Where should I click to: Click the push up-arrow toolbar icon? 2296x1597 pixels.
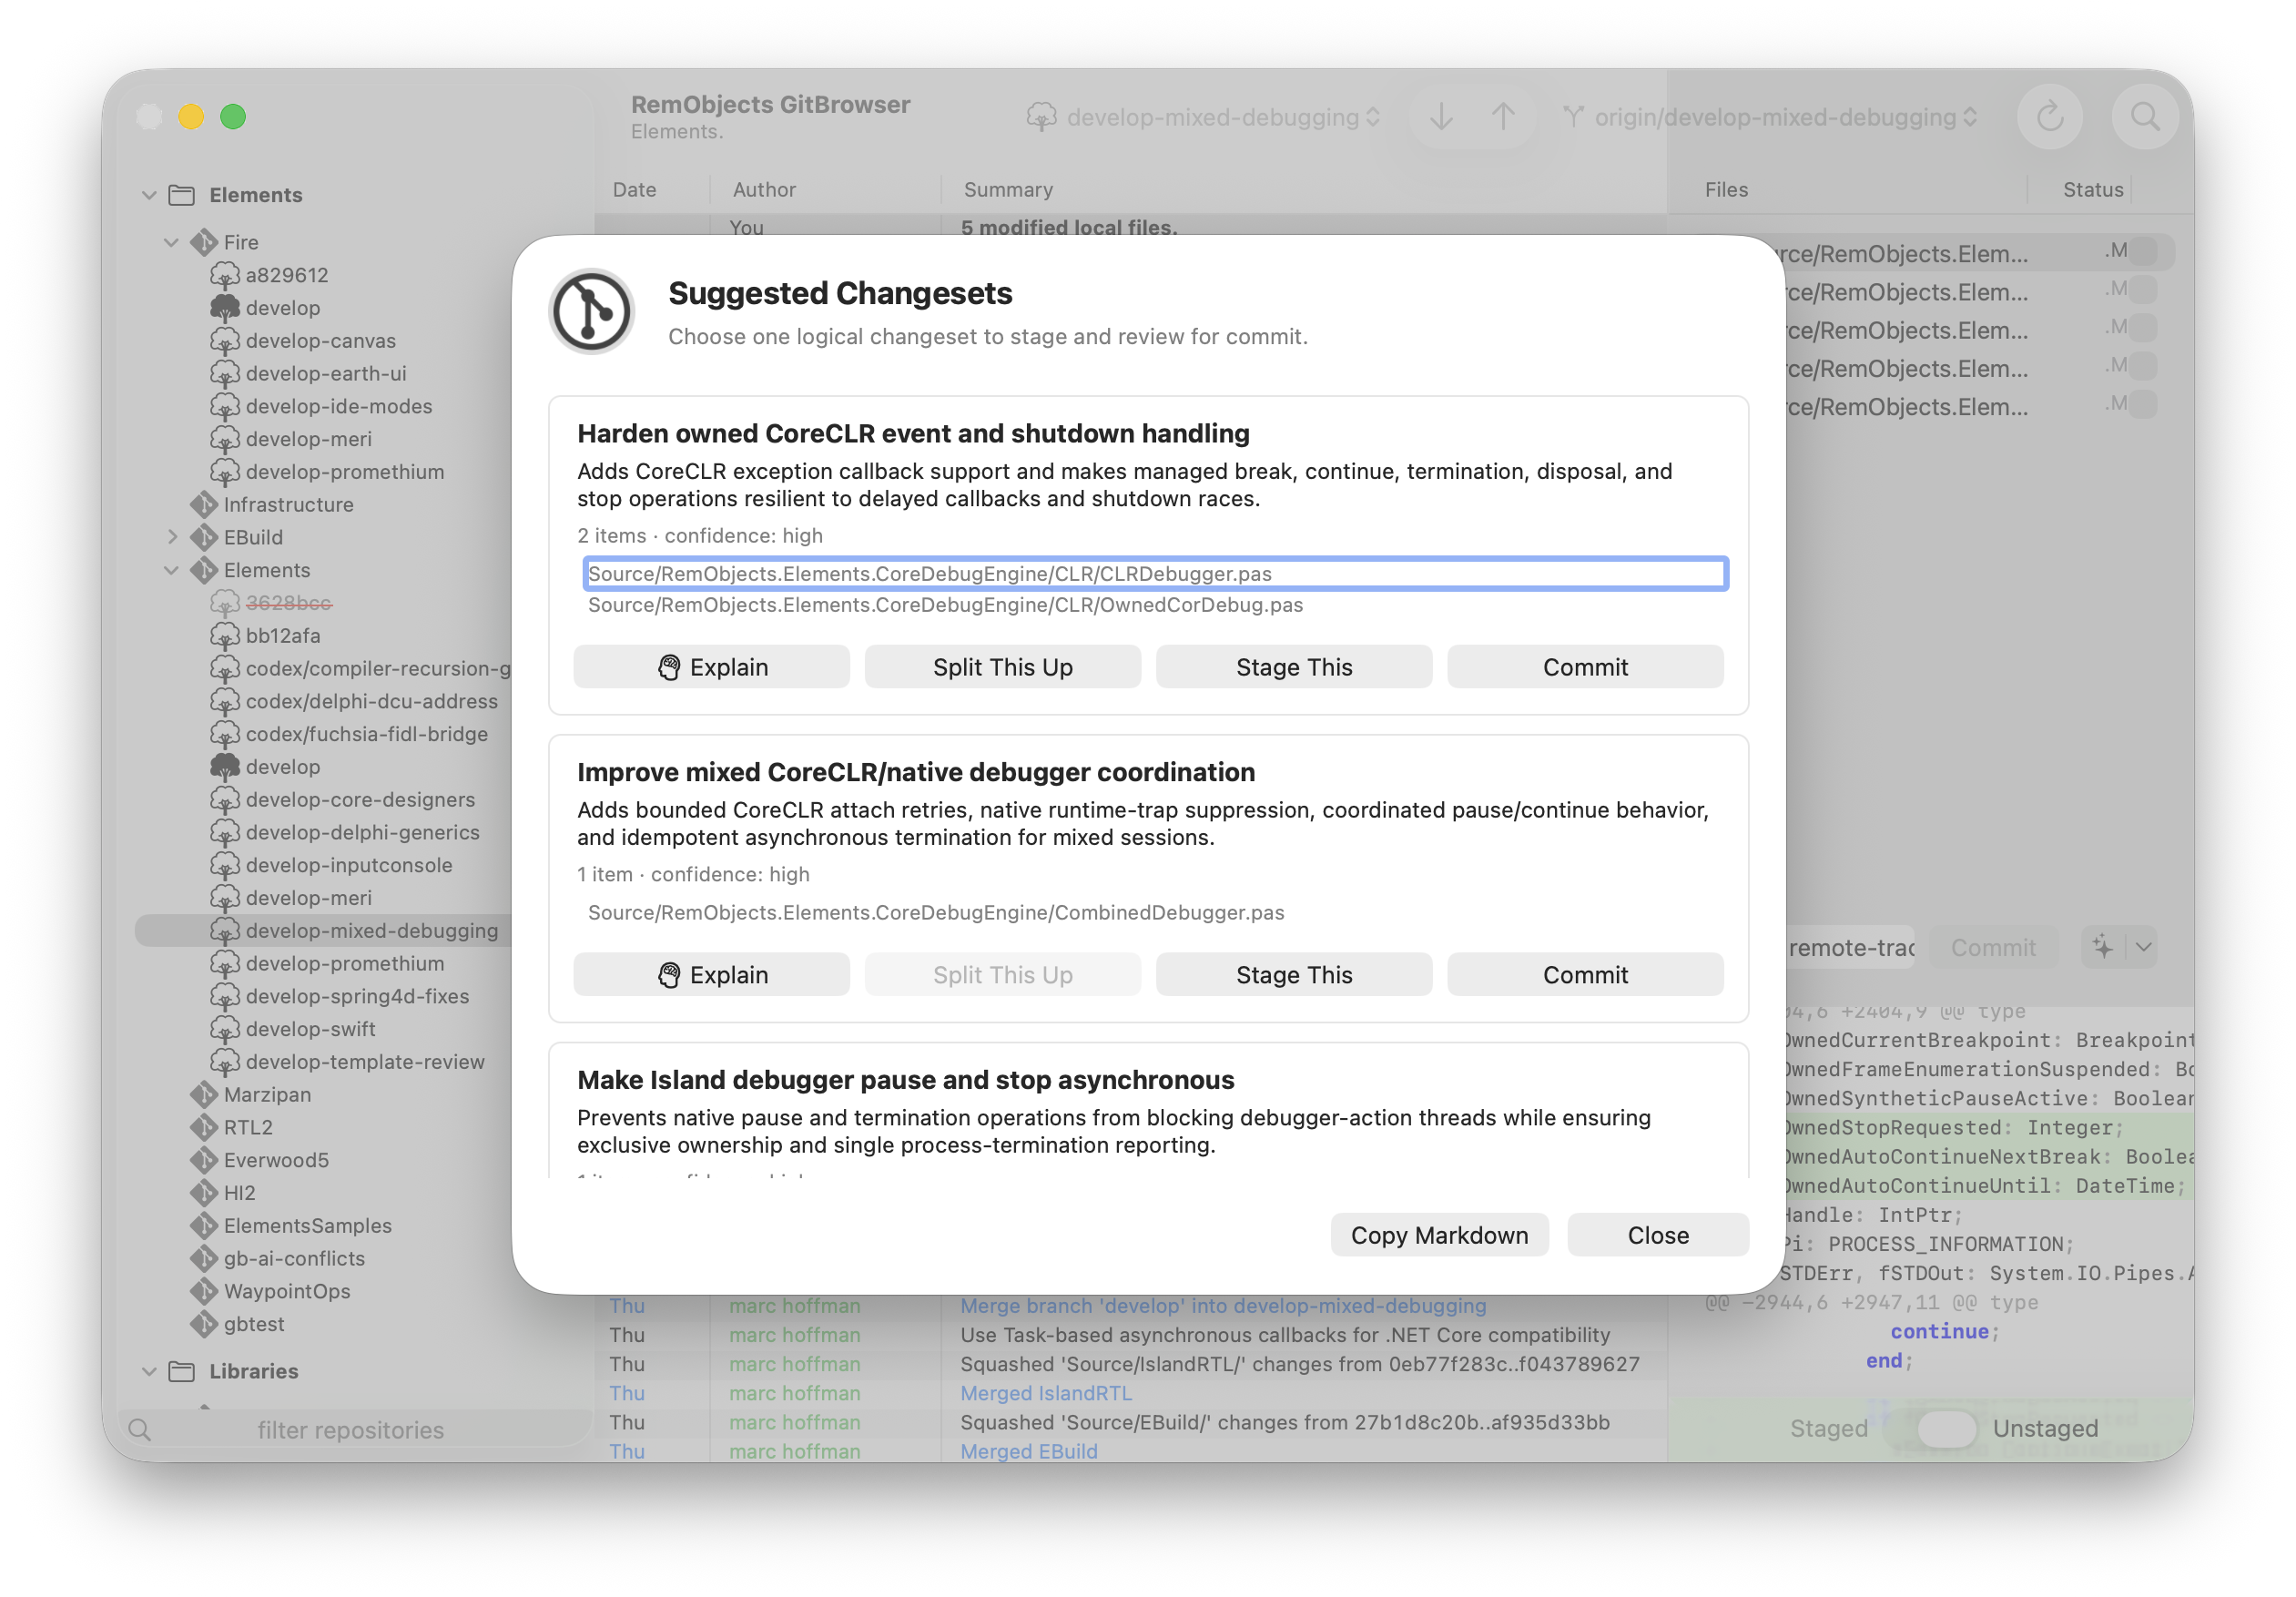pos(1502,117)
